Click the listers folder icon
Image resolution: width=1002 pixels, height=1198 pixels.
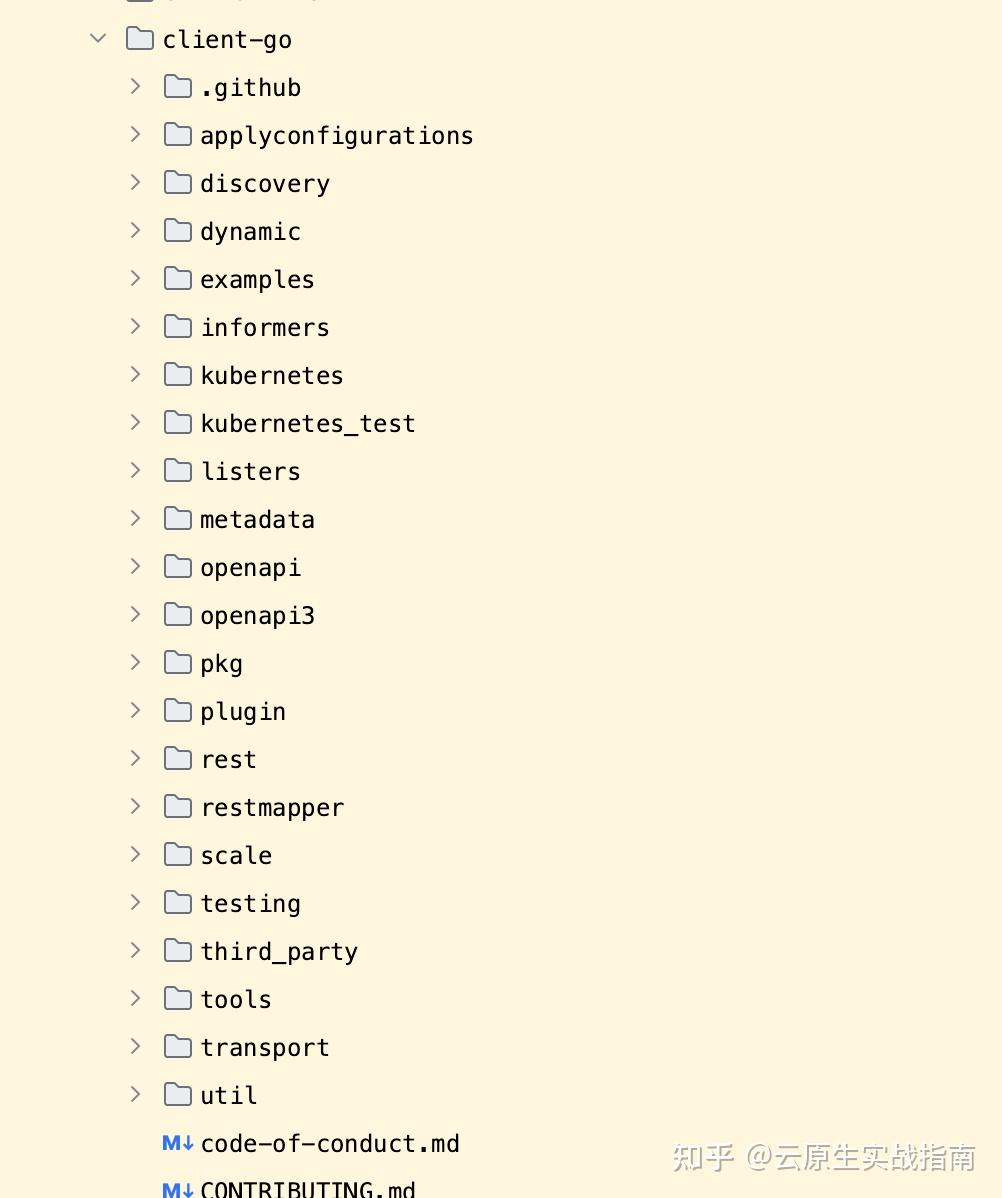(x=177, y=470)
